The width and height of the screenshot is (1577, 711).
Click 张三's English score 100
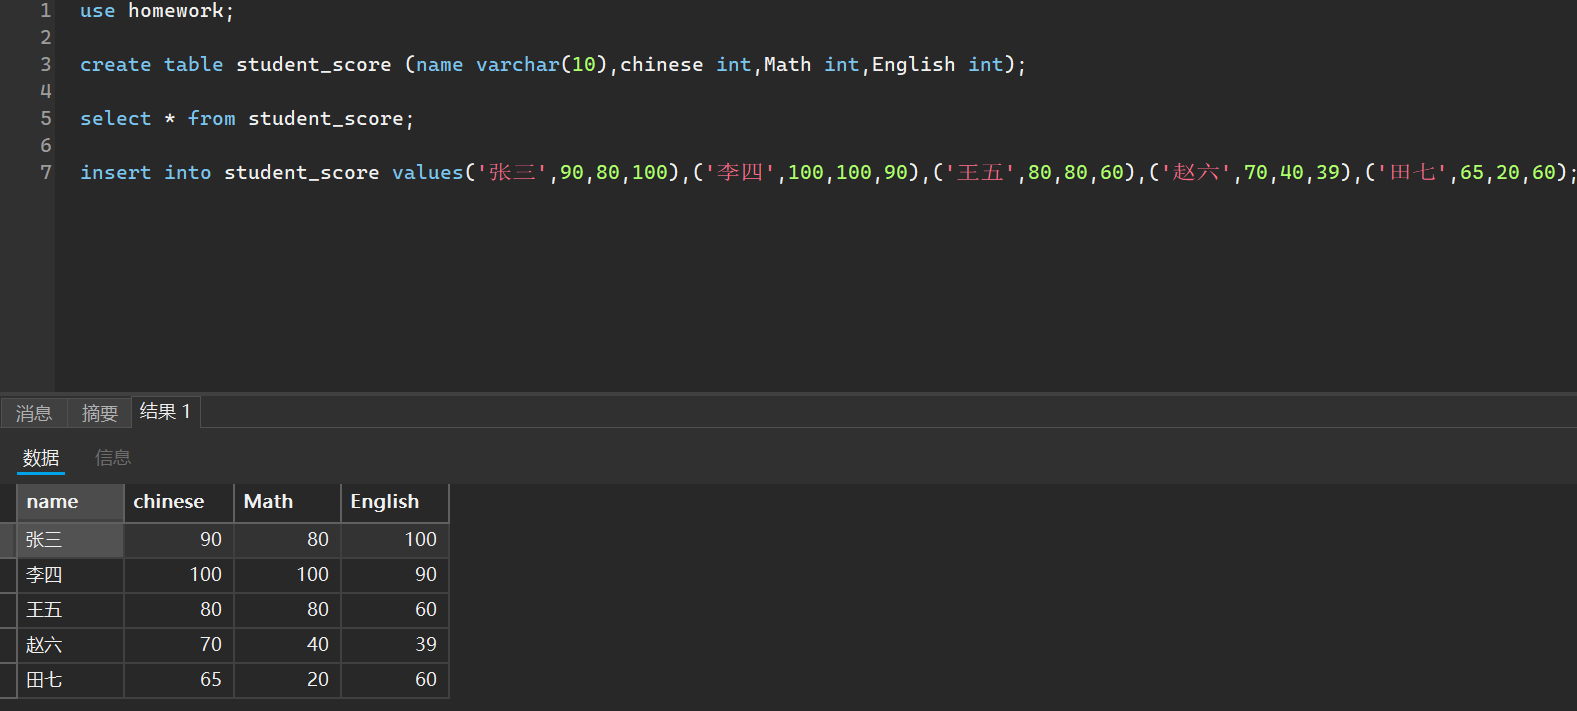click(x=395, y=540)
